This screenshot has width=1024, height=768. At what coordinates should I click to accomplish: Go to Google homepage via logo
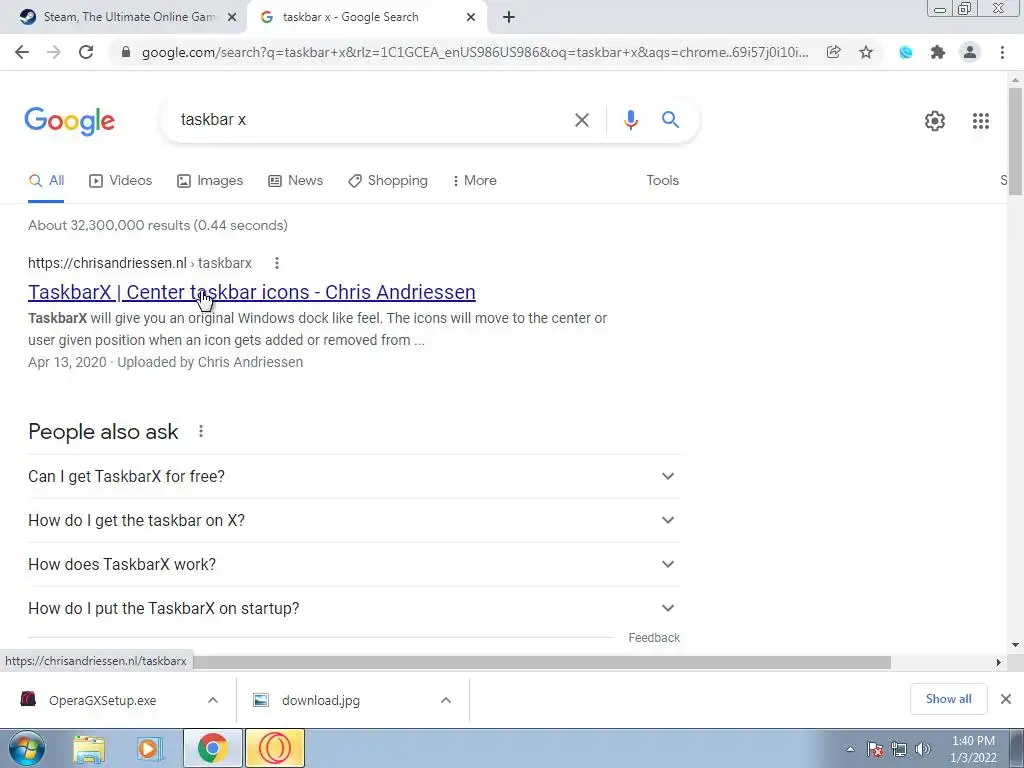70,121
